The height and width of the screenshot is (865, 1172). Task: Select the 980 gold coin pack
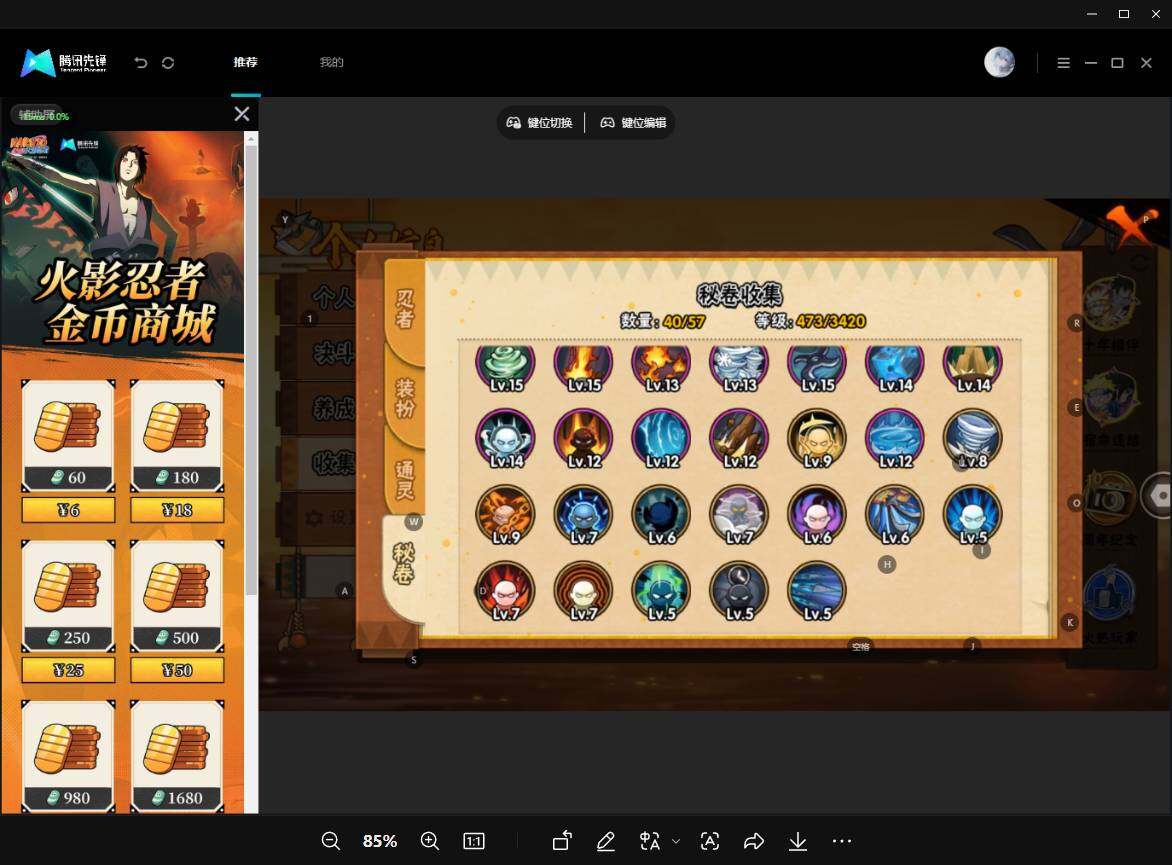(x=68, y=756)
